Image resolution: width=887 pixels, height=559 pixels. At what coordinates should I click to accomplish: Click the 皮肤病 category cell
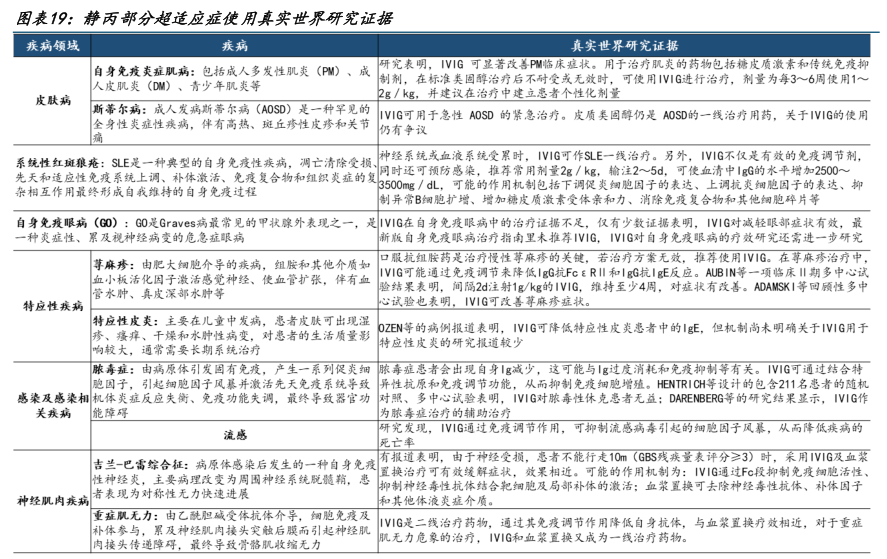click(x=46, y=102)
